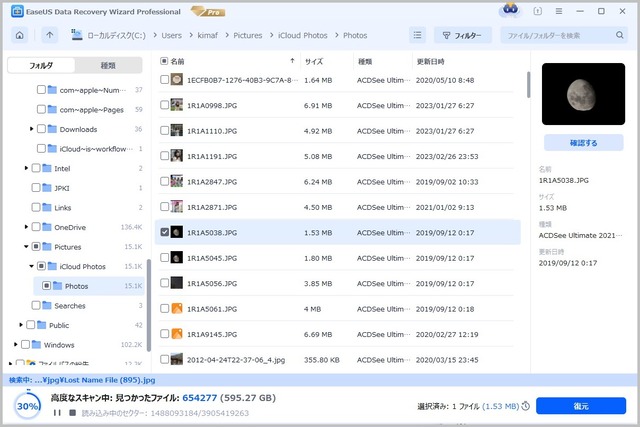Open breadcrumb chevron after Users
This screenshot has height=427, width=640.
pos(191,36)
